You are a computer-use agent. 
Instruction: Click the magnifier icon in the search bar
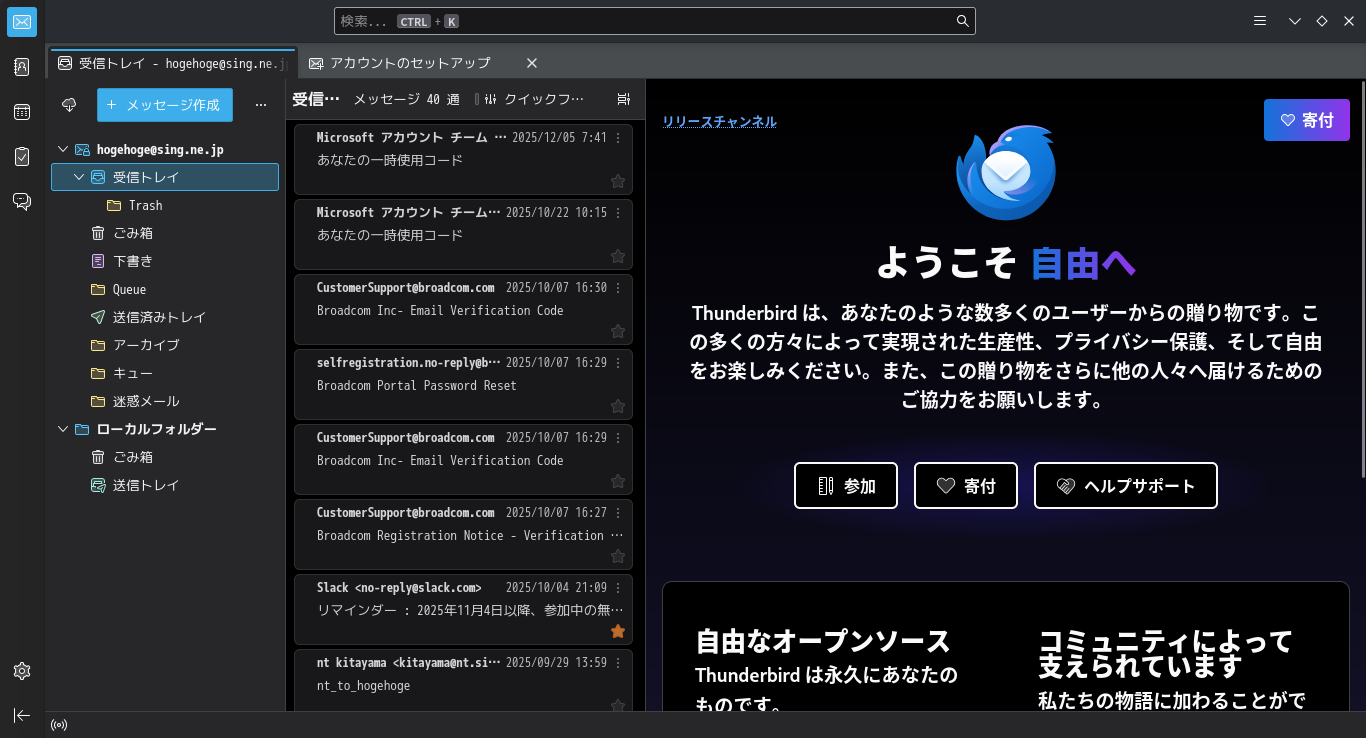coord(962,21)
